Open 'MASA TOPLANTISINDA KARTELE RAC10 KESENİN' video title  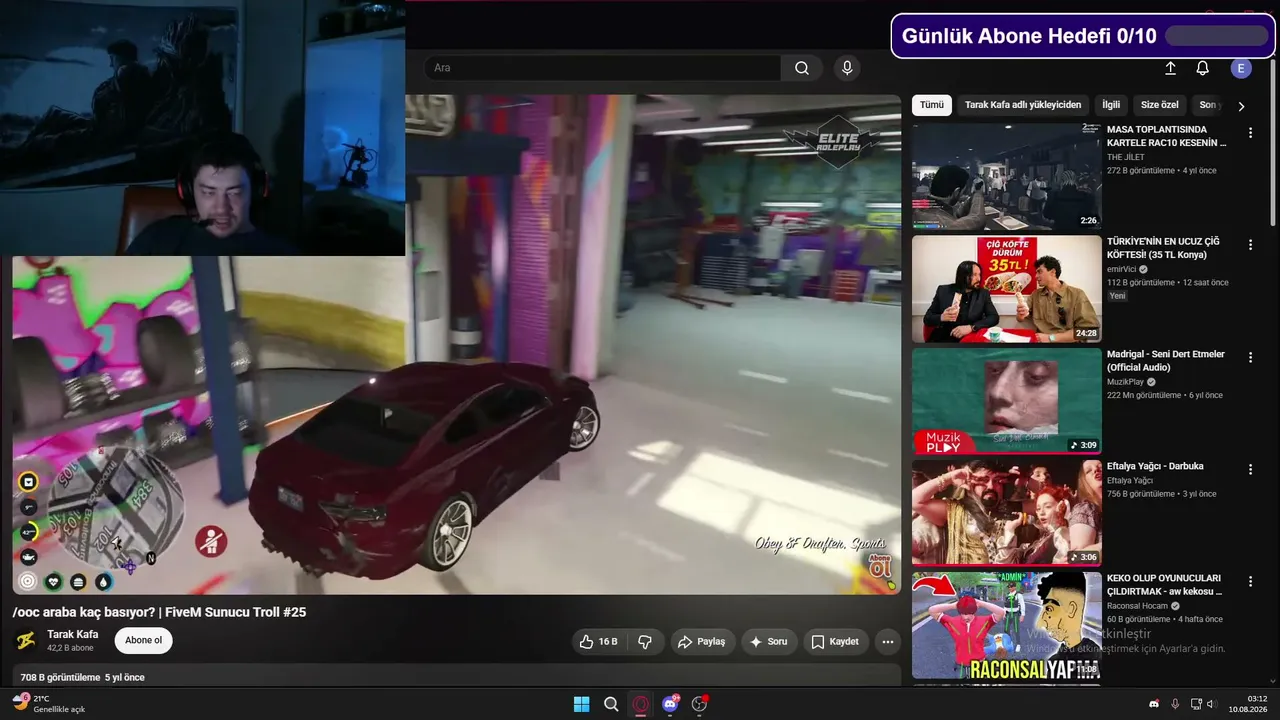click(x=1166, y=136)
